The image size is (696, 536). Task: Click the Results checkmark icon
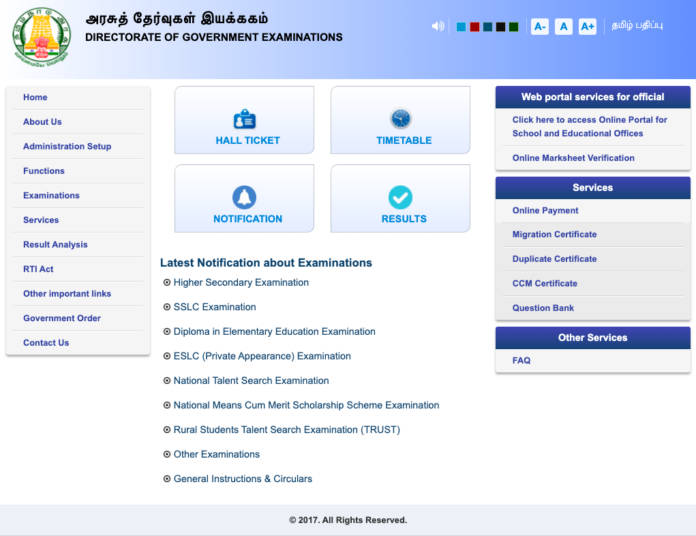point(400,197)
